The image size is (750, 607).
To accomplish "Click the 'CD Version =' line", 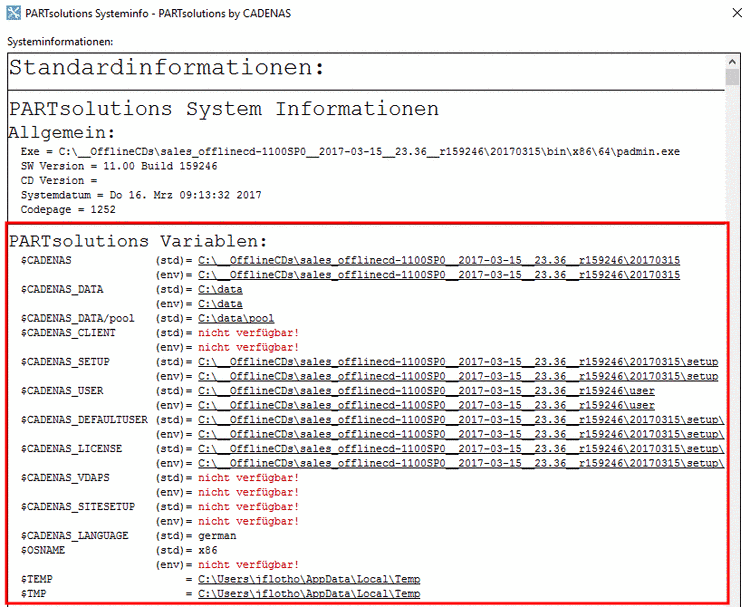I will point(59,181).
